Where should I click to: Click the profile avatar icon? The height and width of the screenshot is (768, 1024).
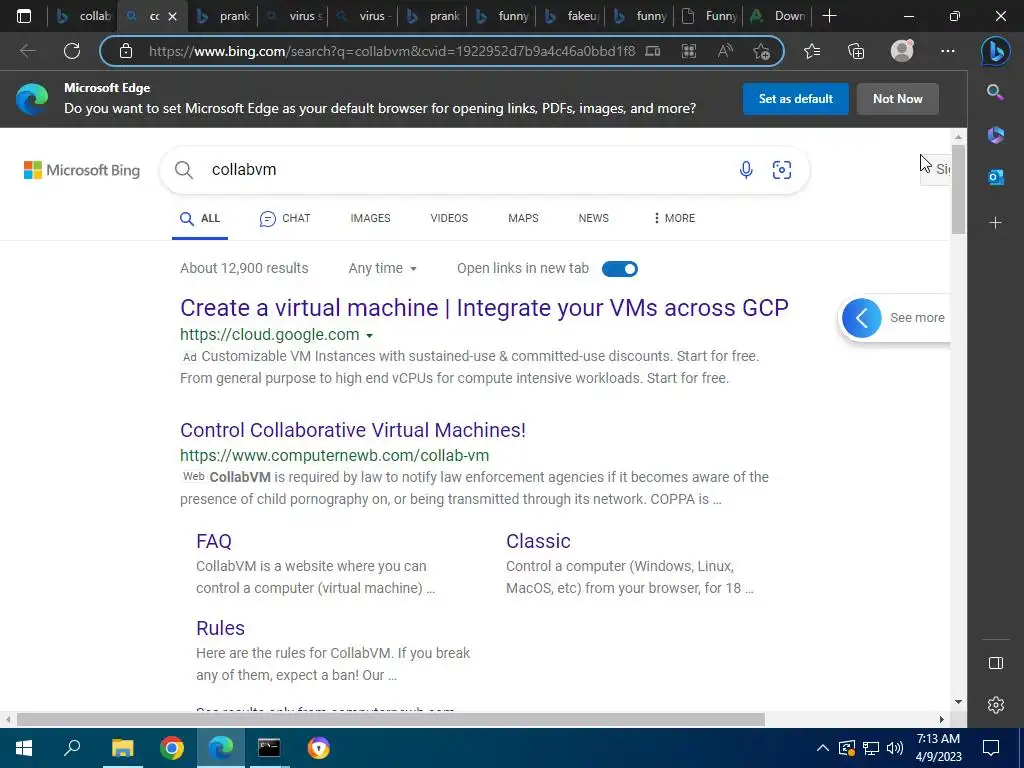click(x=902, y=51)
